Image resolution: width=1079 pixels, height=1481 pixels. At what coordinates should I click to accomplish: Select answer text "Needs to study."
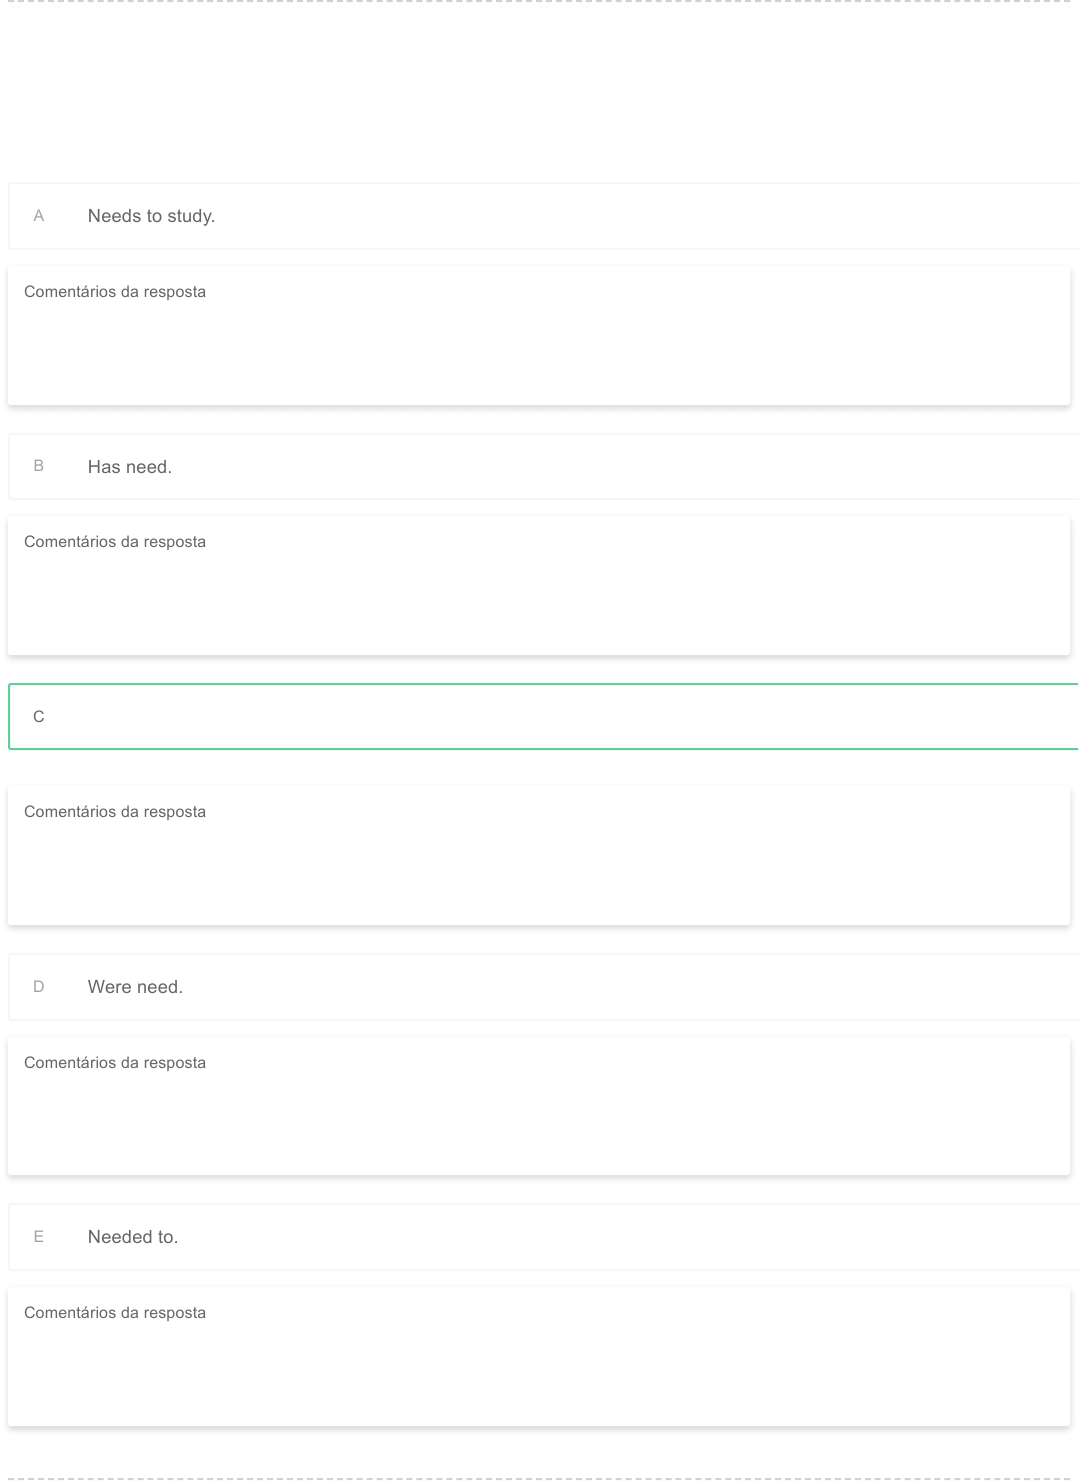[151, 216]
